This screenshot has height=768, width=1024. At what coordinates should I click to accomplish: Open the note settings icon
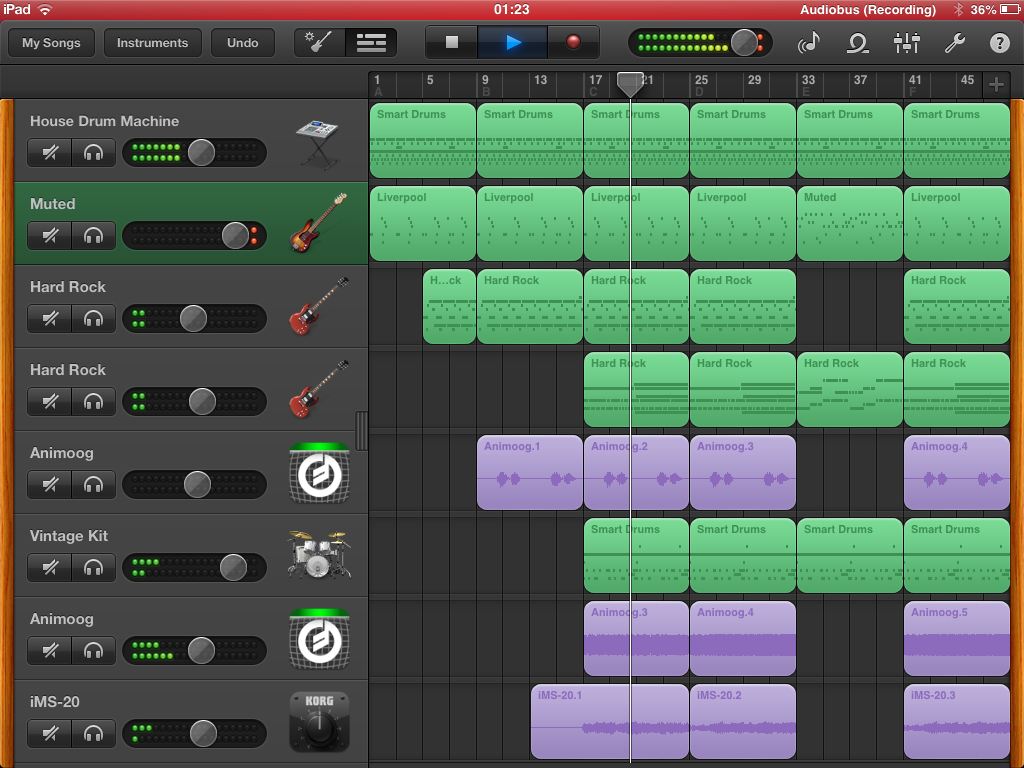pos(809,43)
